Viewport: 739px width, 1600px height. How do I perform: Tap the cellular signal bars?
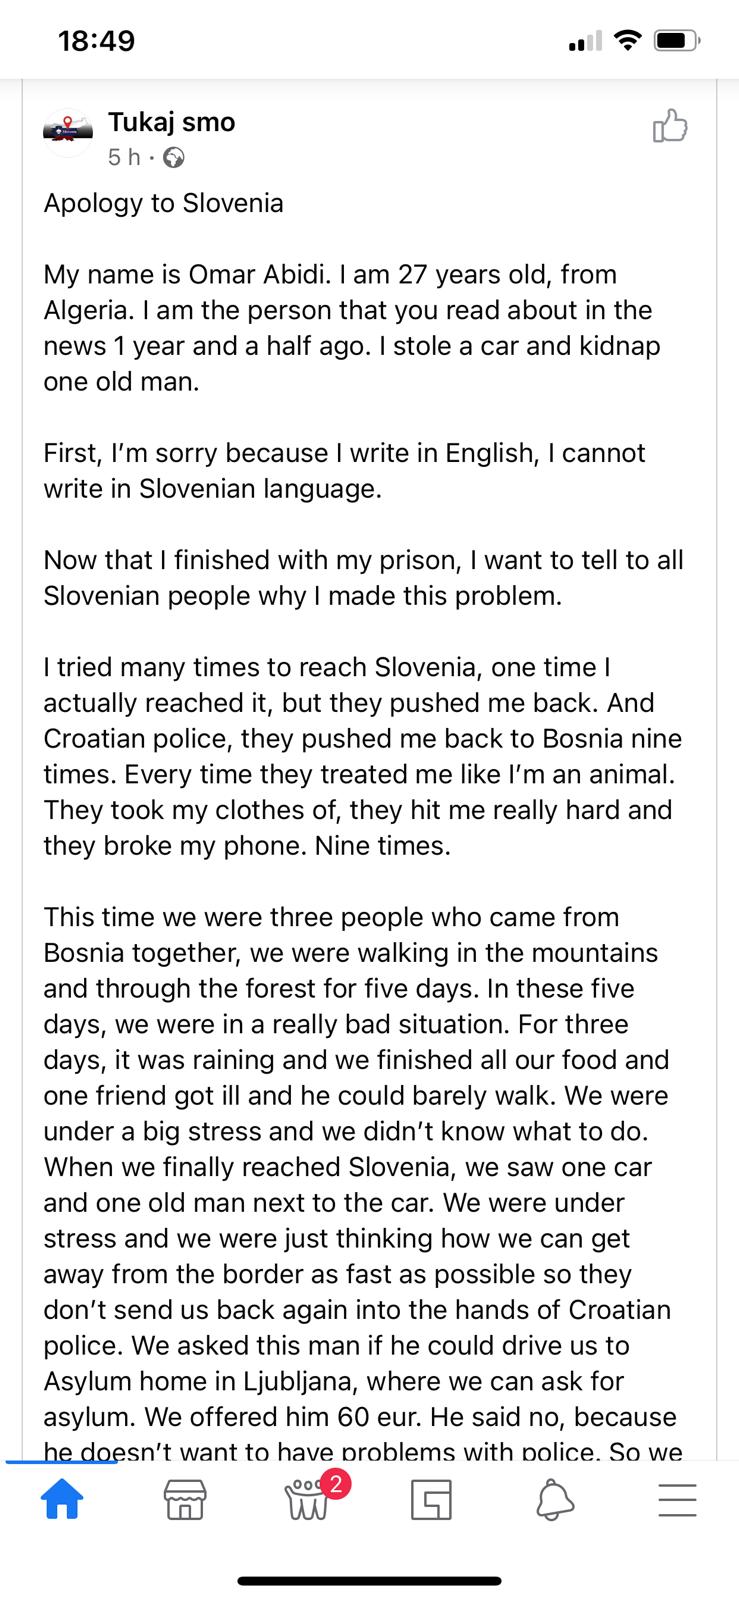point(585,41)
